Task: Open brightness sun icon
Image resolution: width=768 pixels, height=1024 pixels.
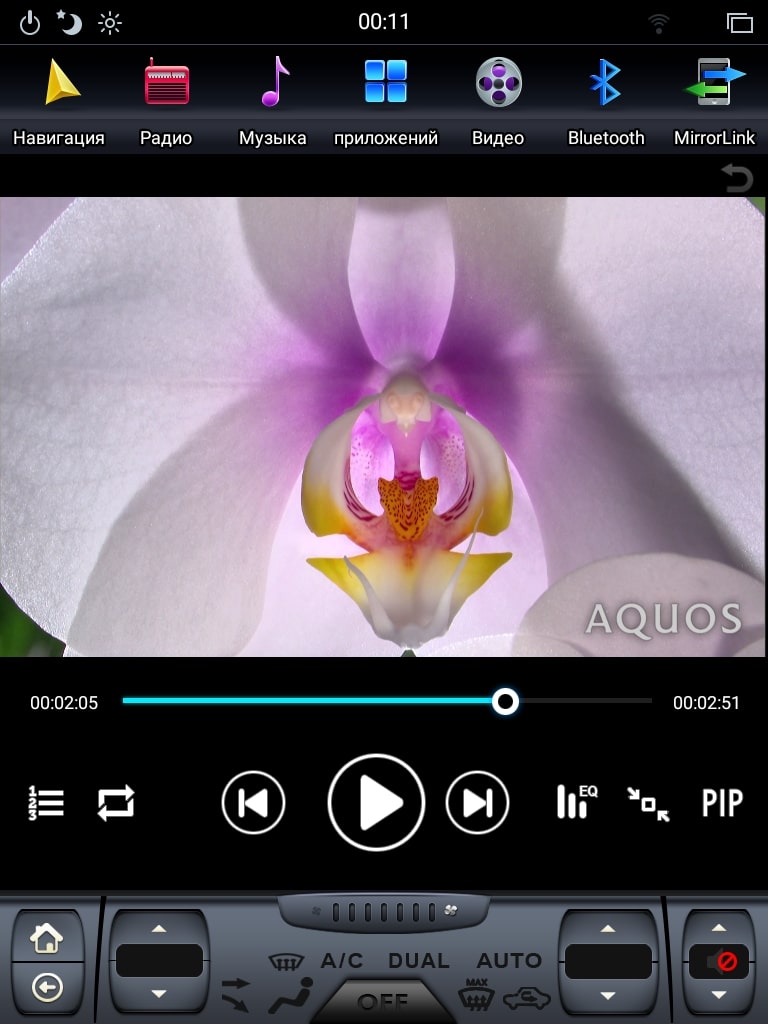Action: (x=110, y=24)
